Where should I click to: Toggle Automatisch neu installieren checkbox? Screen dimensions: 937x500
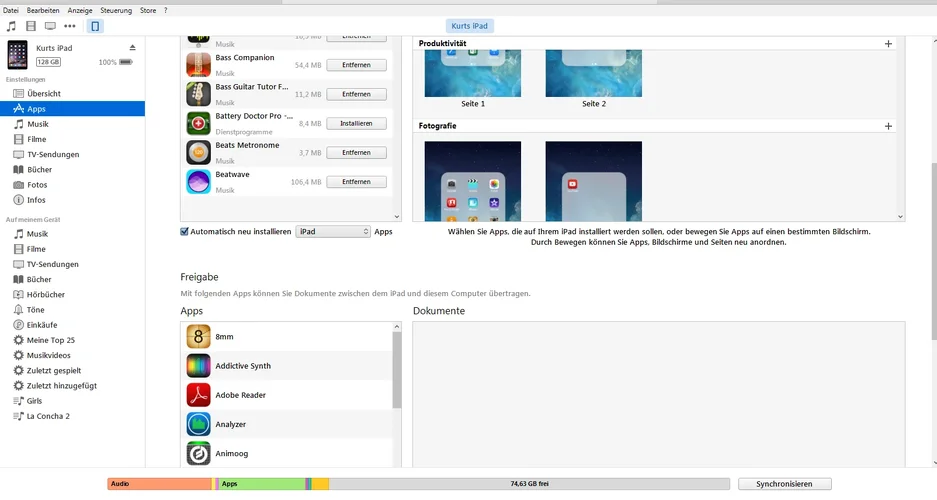point(185,232)
